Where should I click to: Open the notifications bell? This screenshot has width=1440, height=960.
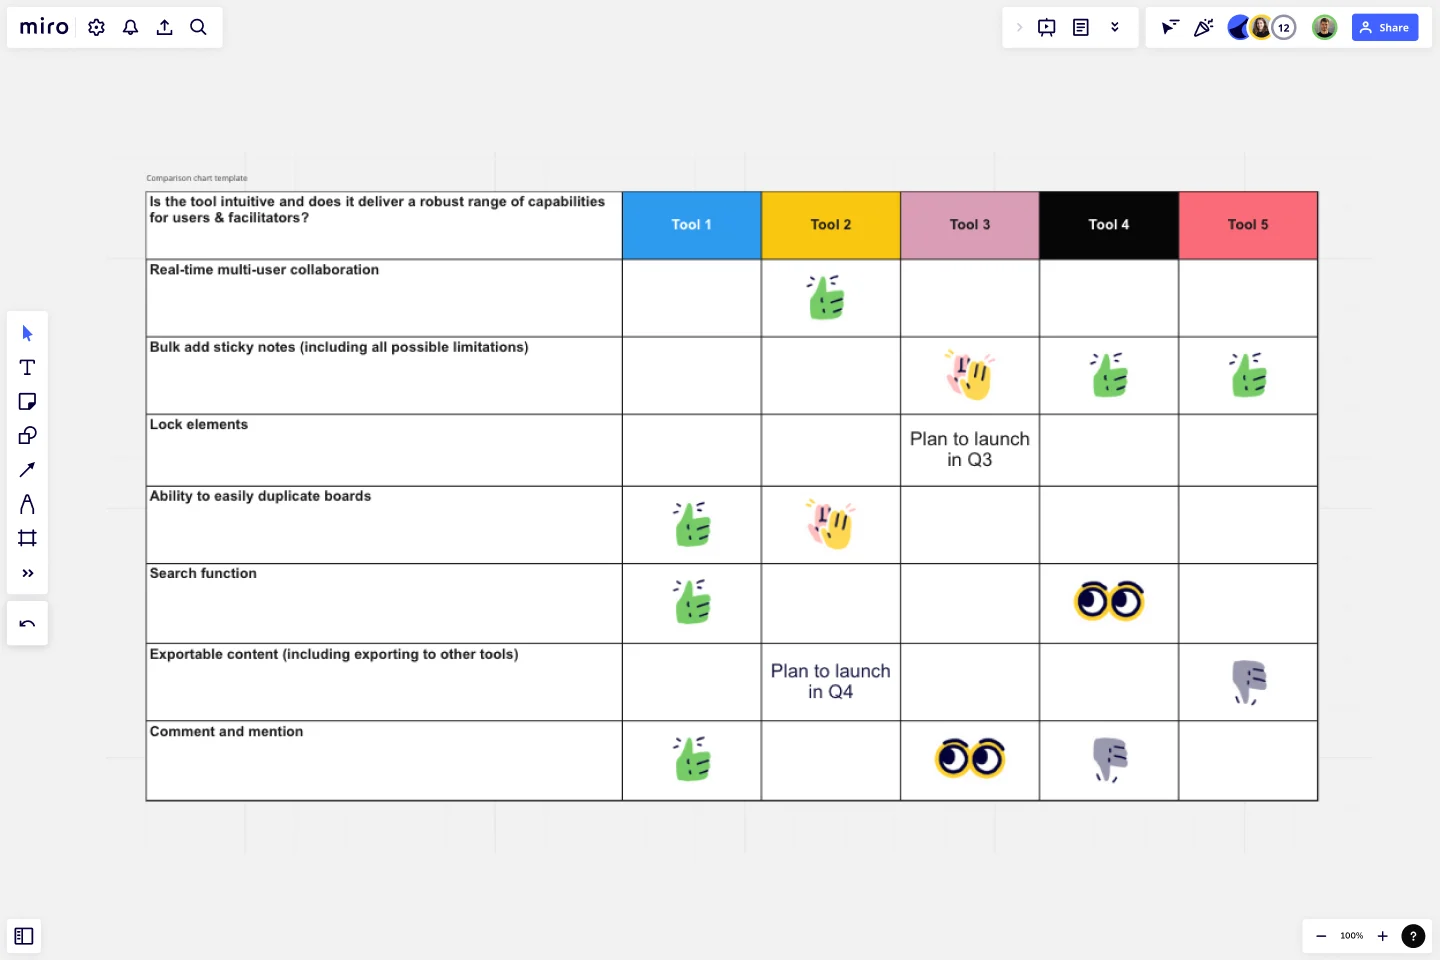[x=130, y=27]
